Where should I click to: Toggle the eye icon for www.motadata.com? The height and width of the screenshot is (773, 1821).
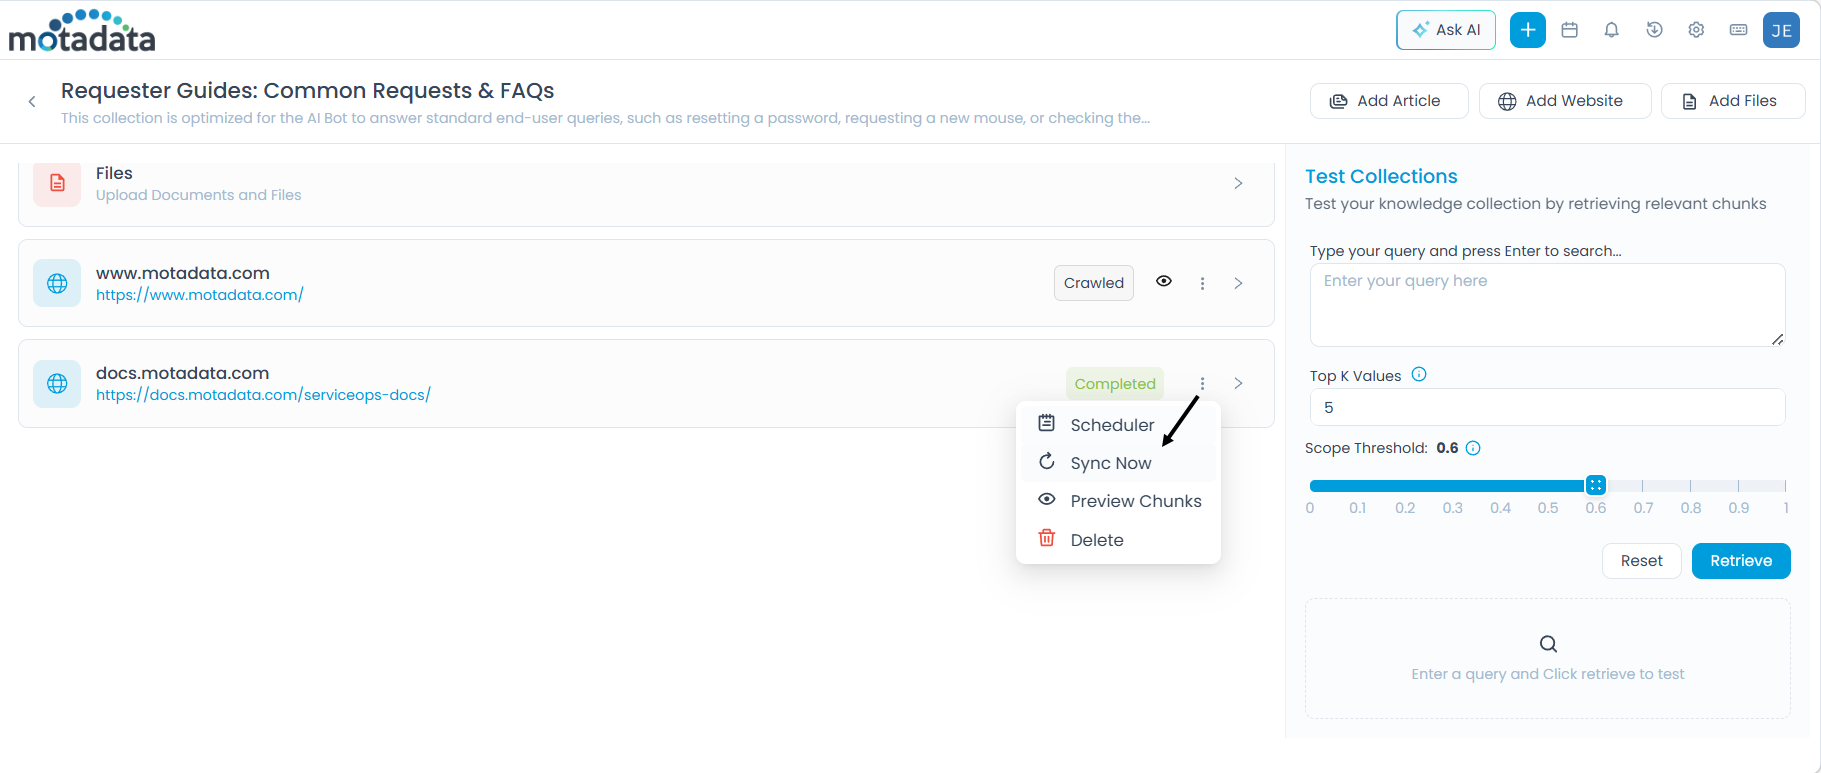coord(1164,282)
